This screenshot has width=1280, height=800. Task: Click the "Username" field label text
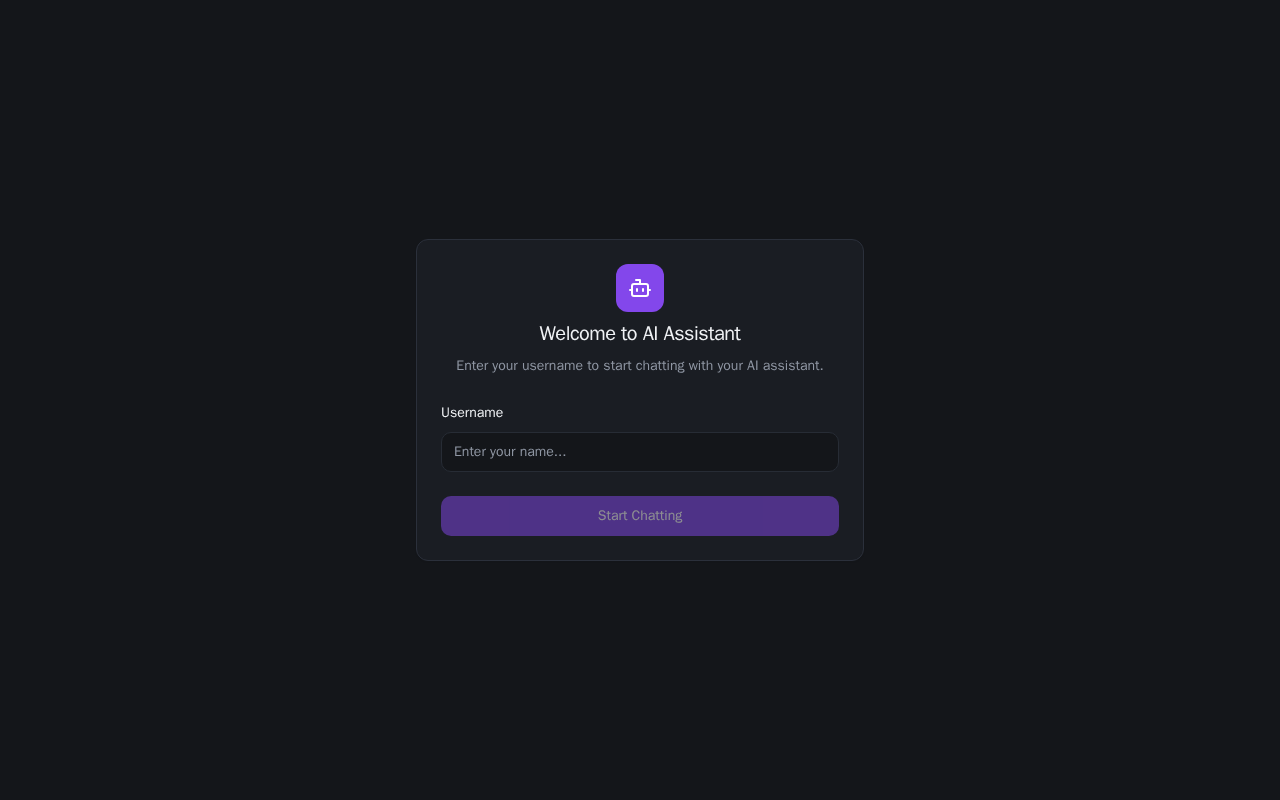[x=472, y=413]
